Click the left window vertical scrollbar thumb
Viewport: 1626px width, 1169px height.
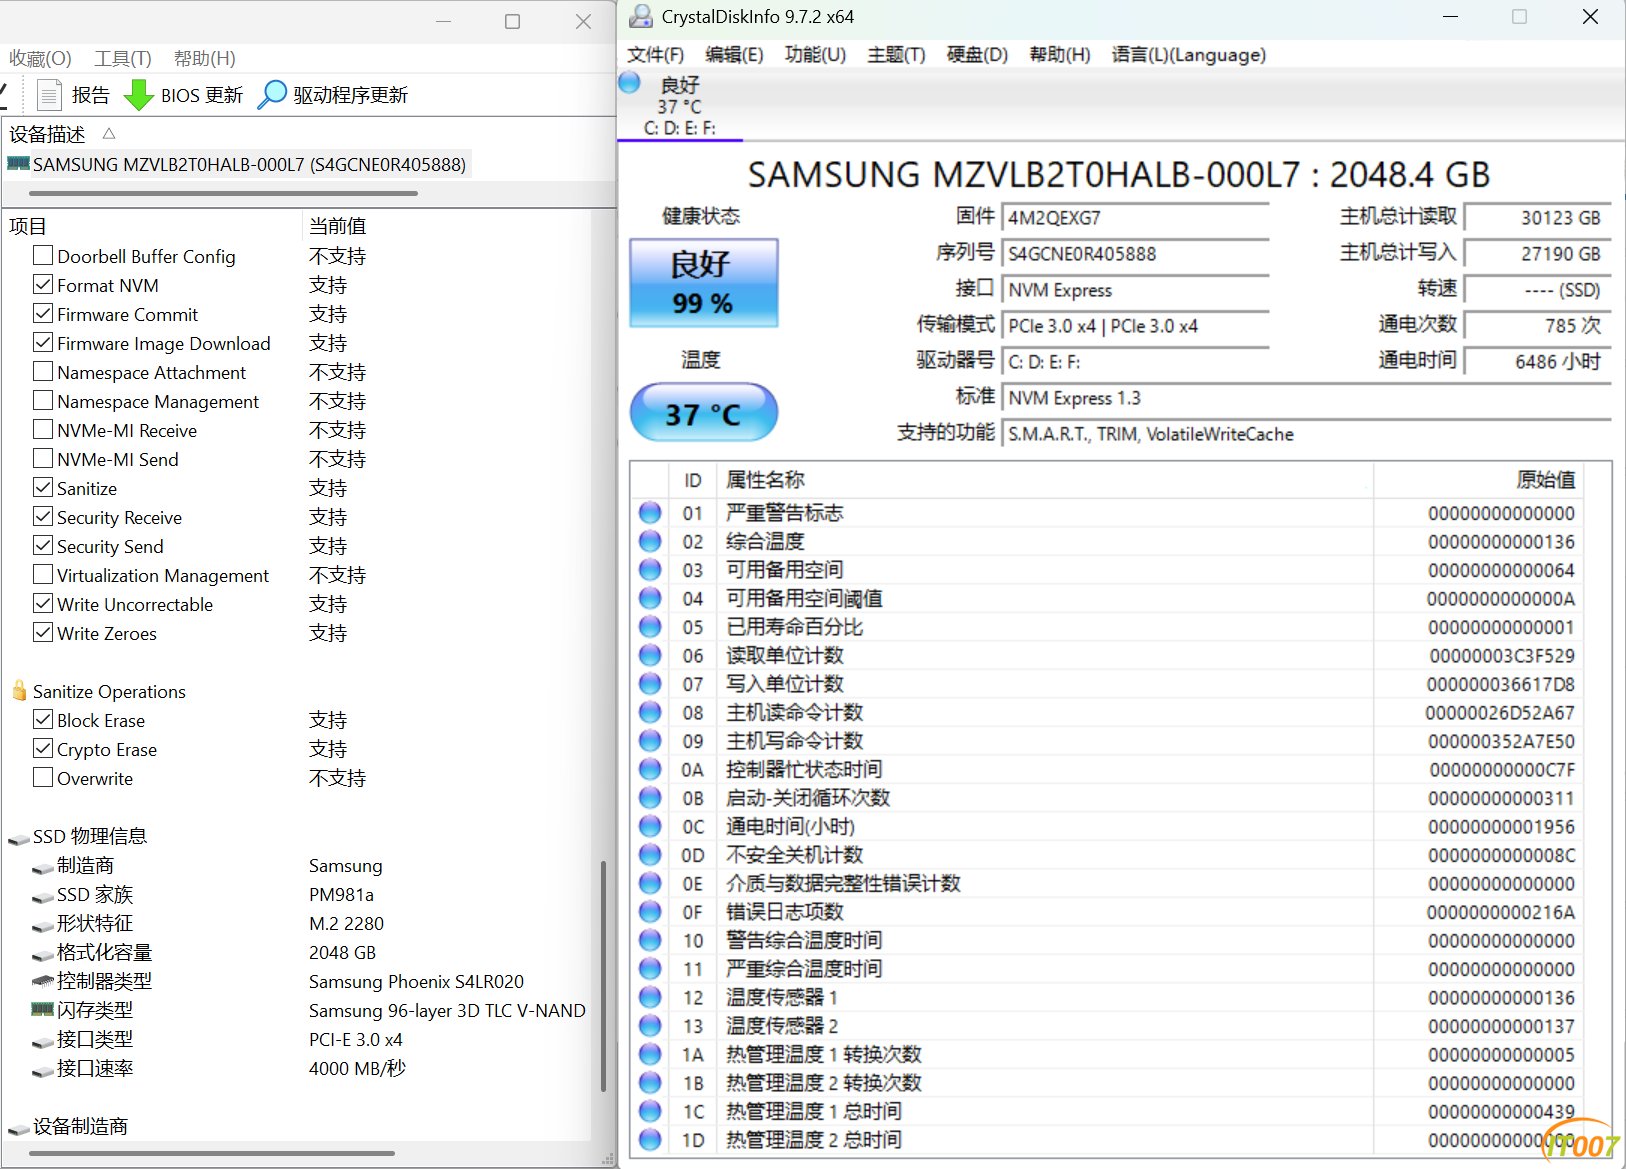(x=604, y=975)
